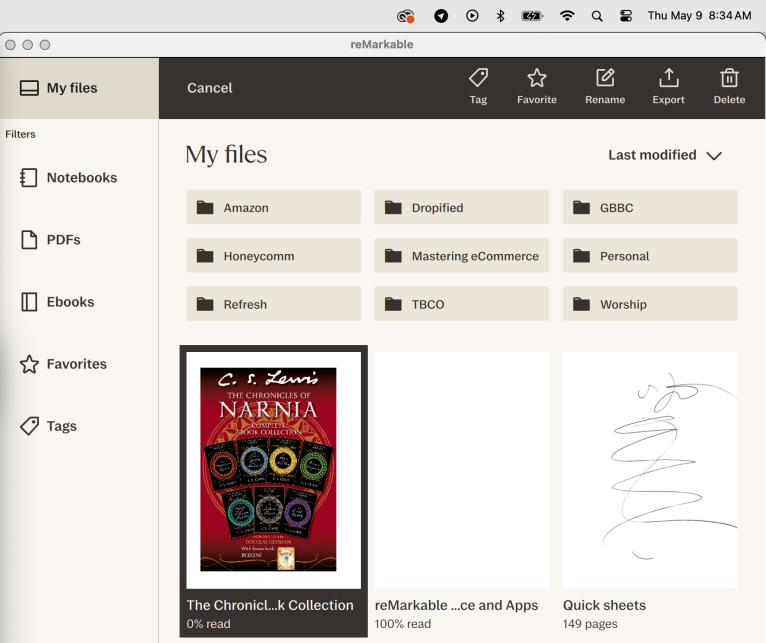
Task: Select the Quick sheets notebook thumbnail
Action: pos(650,470)
